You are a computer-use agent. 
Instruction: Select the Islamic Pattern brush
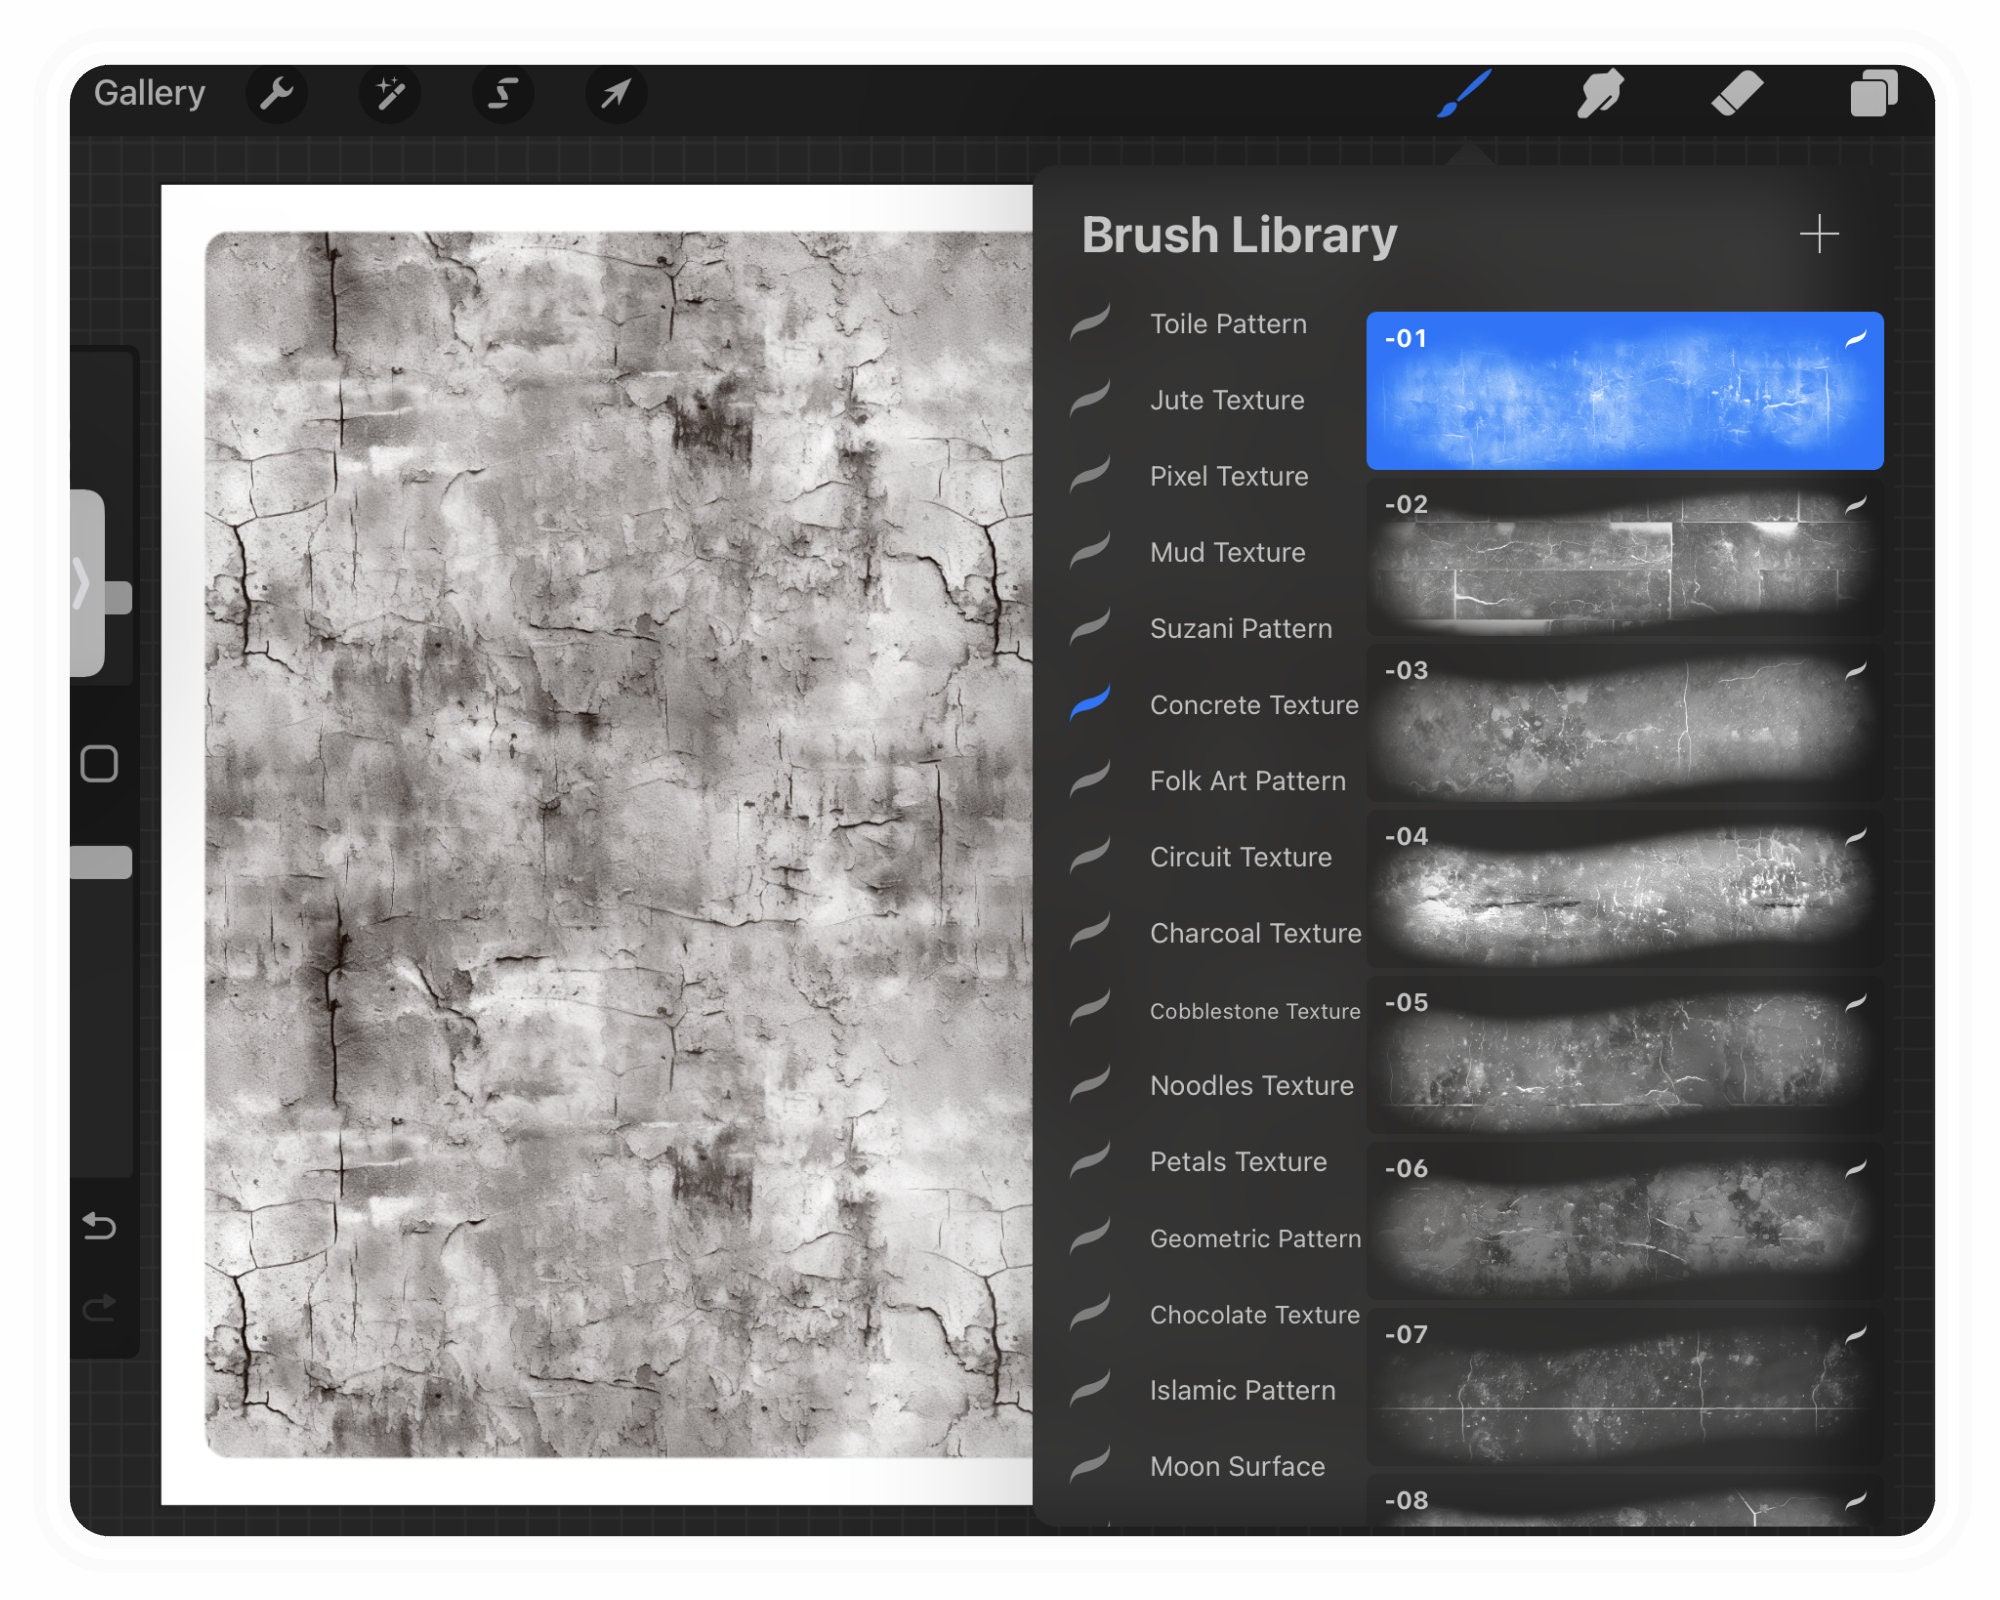click(1243, 1390)
